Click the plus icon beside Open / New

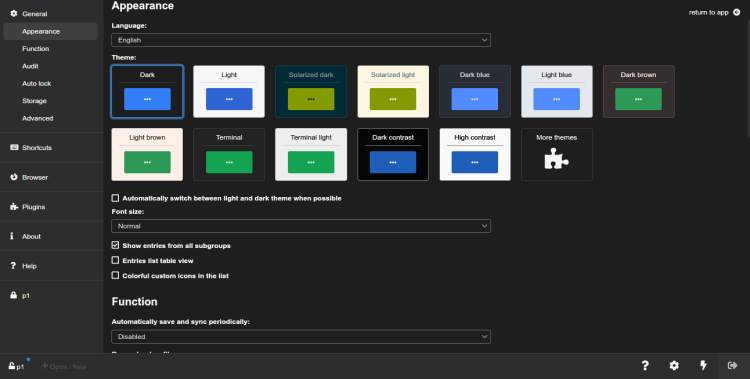click(45, 366)
